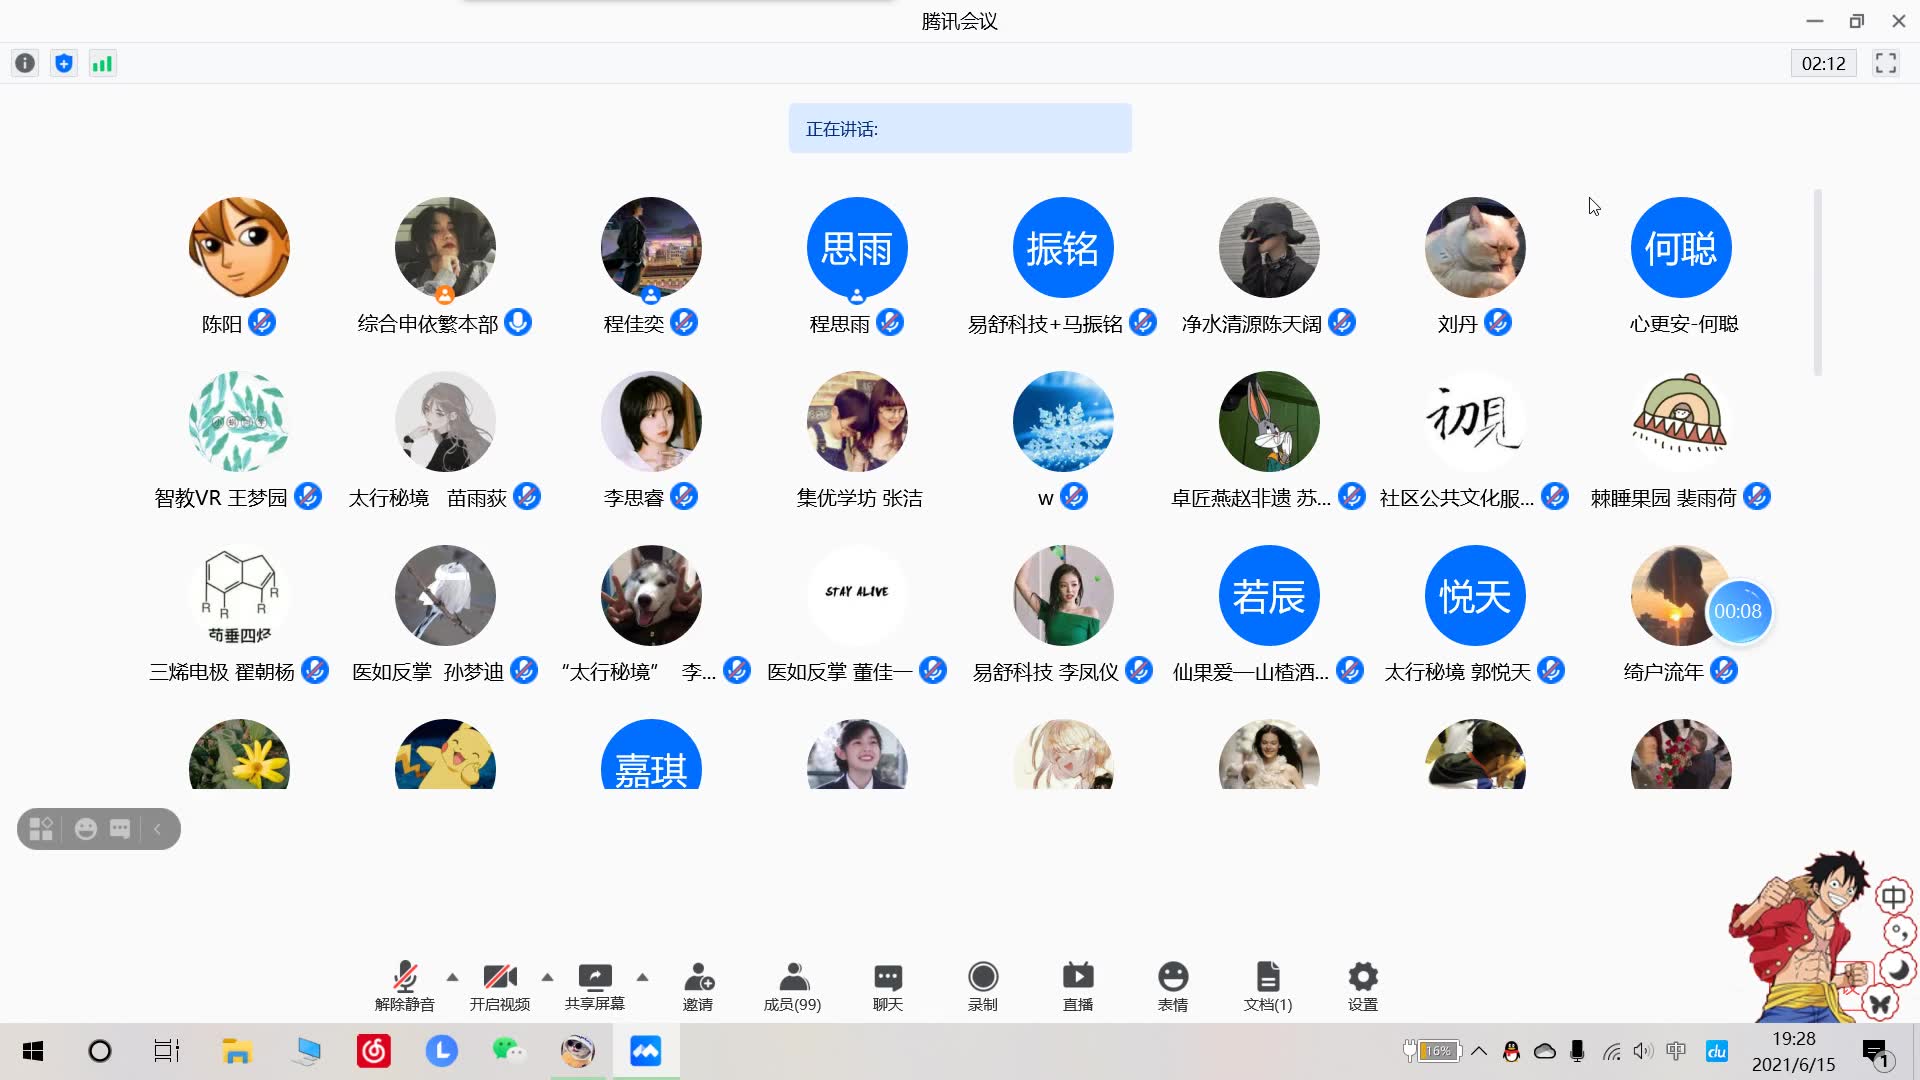This screenshot has width=1920, height=1080.
Task: Select Bugs Bunny avatar of 卓匠燕赵非遗
Action: 1269,421
